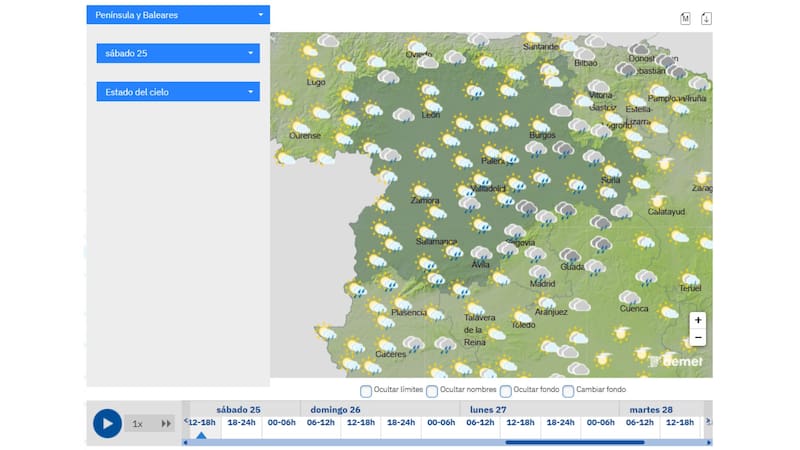Click the M document icon above the map
The image size is (800, 450).
pyautogui.click(x=685, y=19)
